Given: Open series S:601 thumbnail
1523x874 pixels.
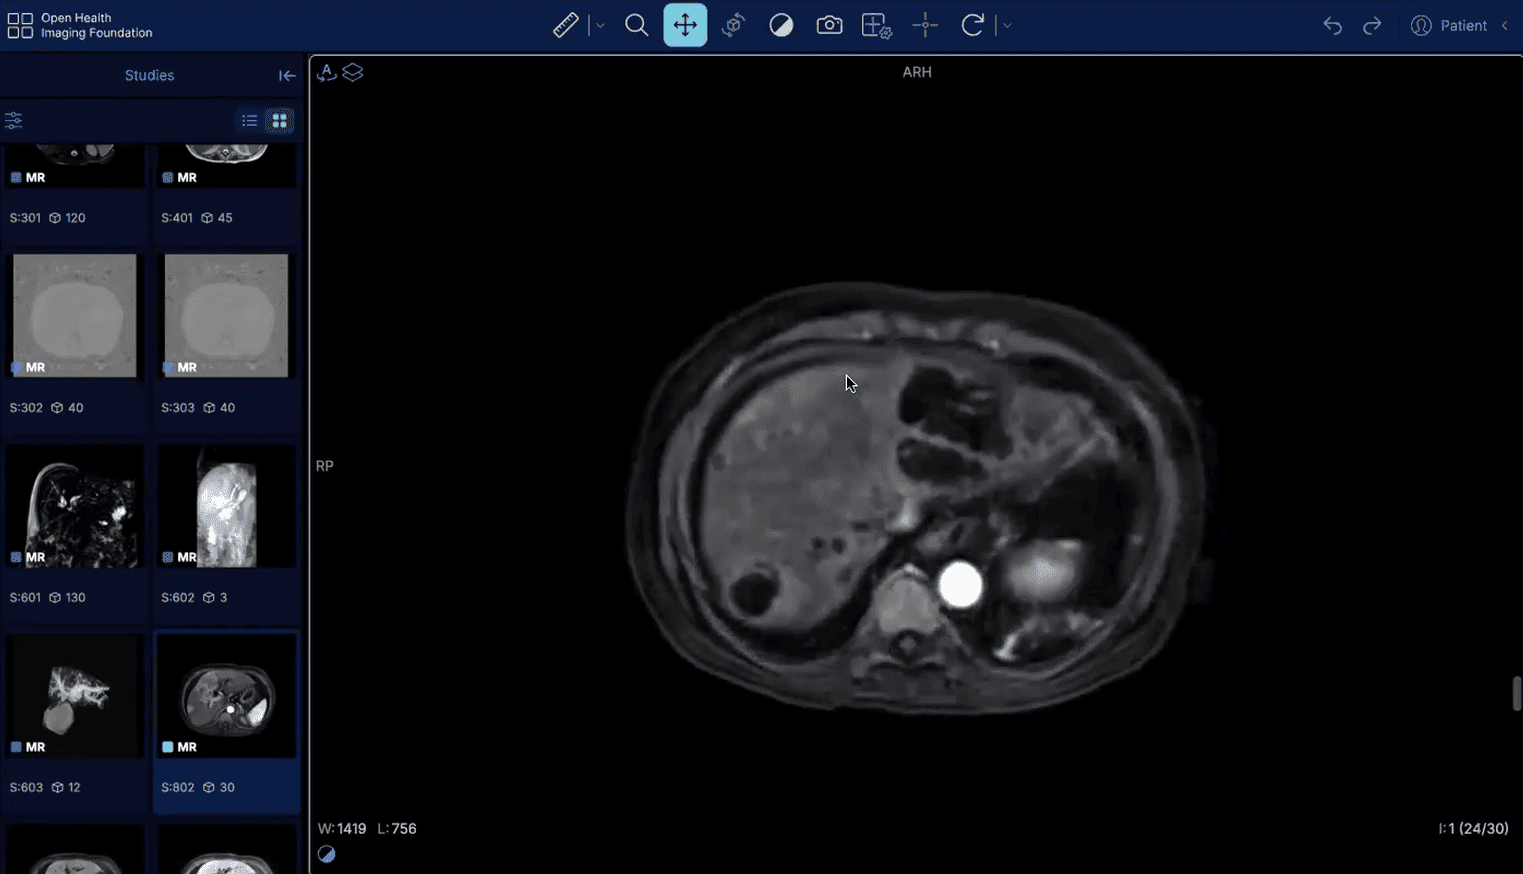Looking at the screenshot, I should (x=75, y=507).
